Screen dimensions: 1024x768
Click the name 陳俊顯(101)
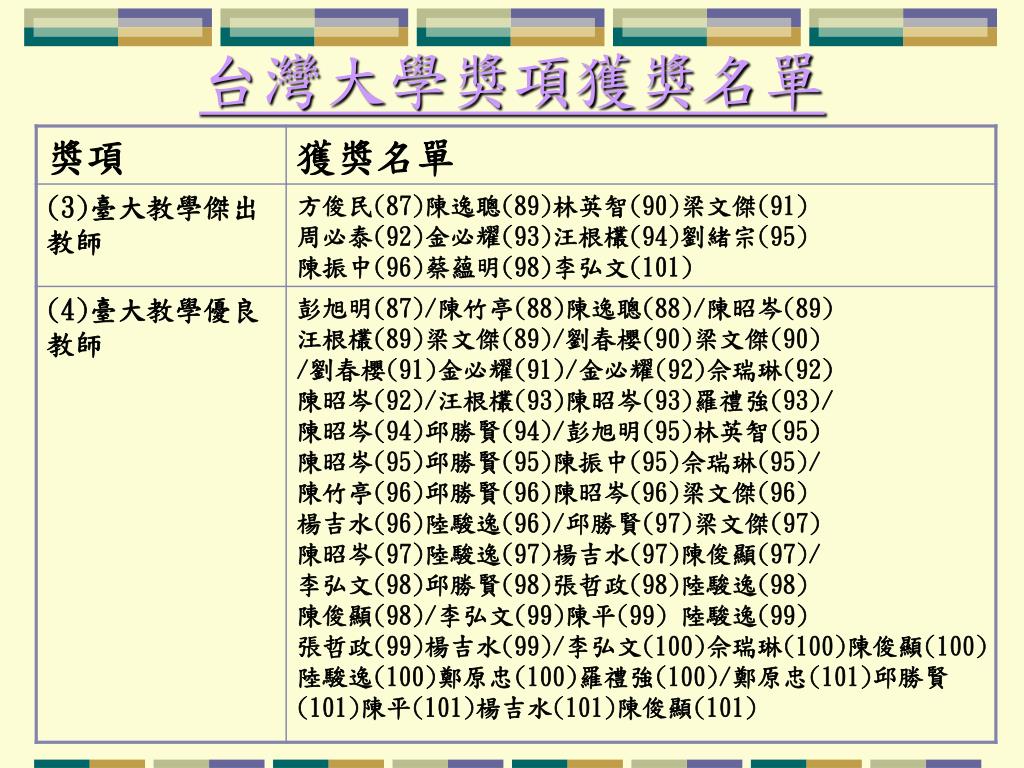[688, 707]
